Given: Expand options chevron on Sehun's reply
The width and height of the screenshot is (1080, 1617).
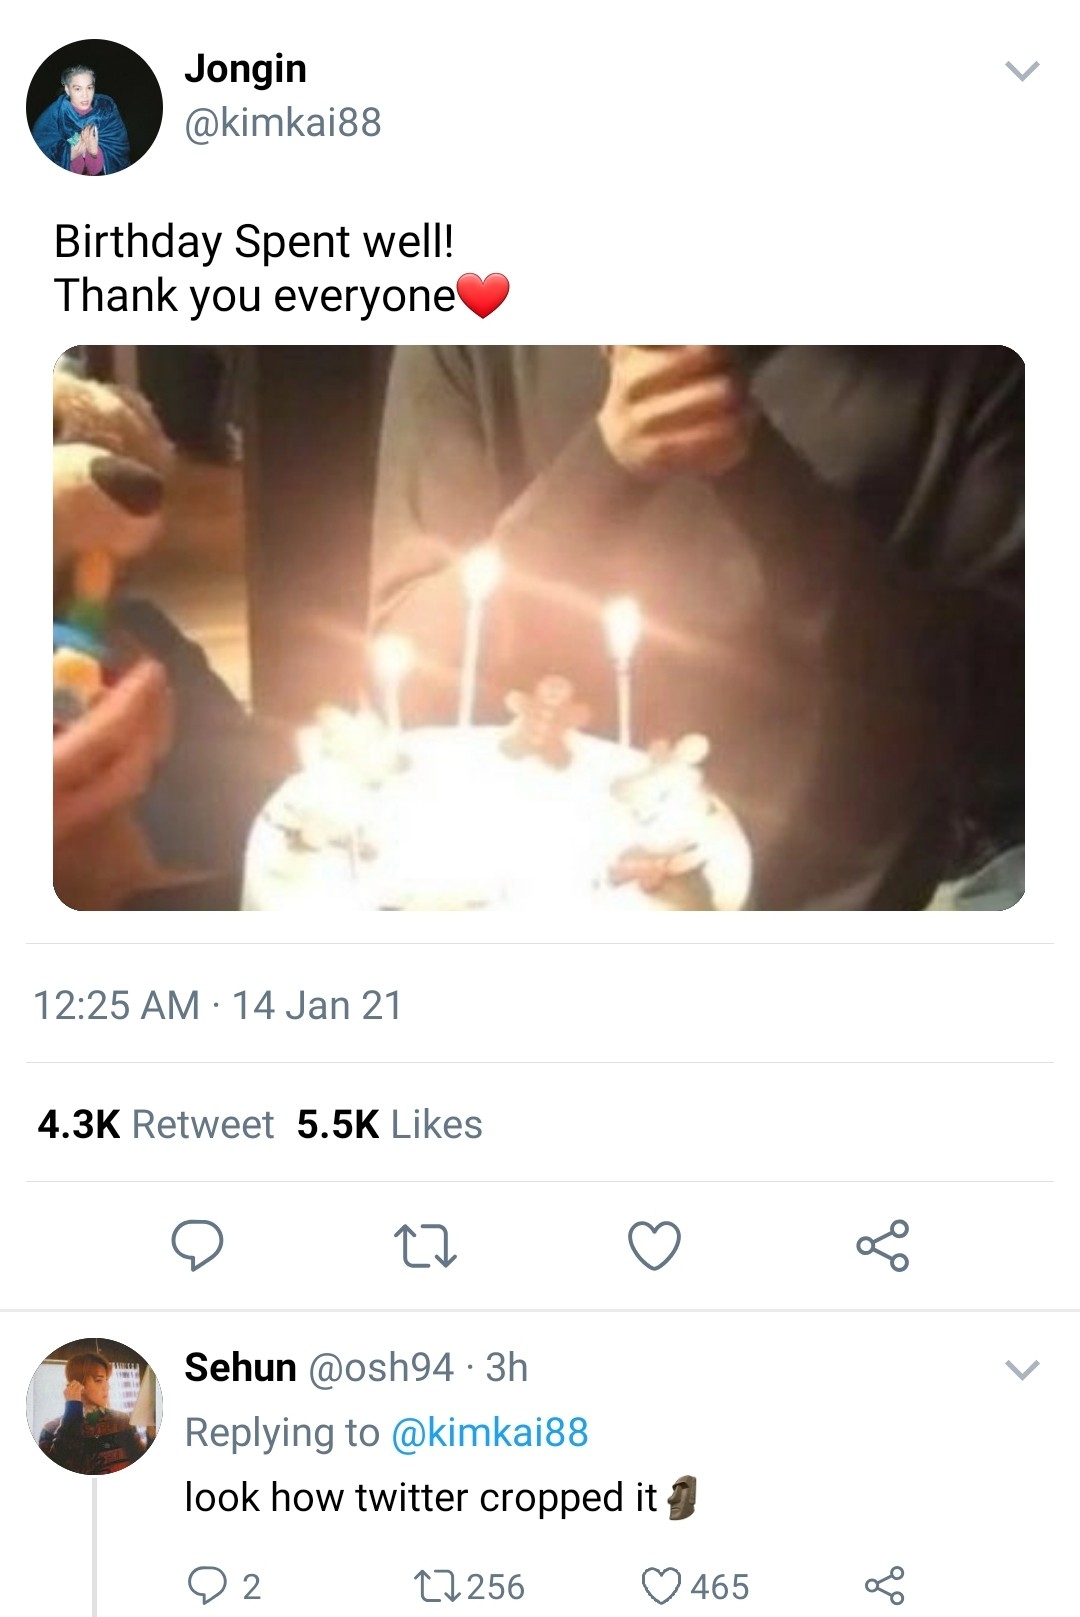Looking at the screenshot, I should point(1021,1369).
